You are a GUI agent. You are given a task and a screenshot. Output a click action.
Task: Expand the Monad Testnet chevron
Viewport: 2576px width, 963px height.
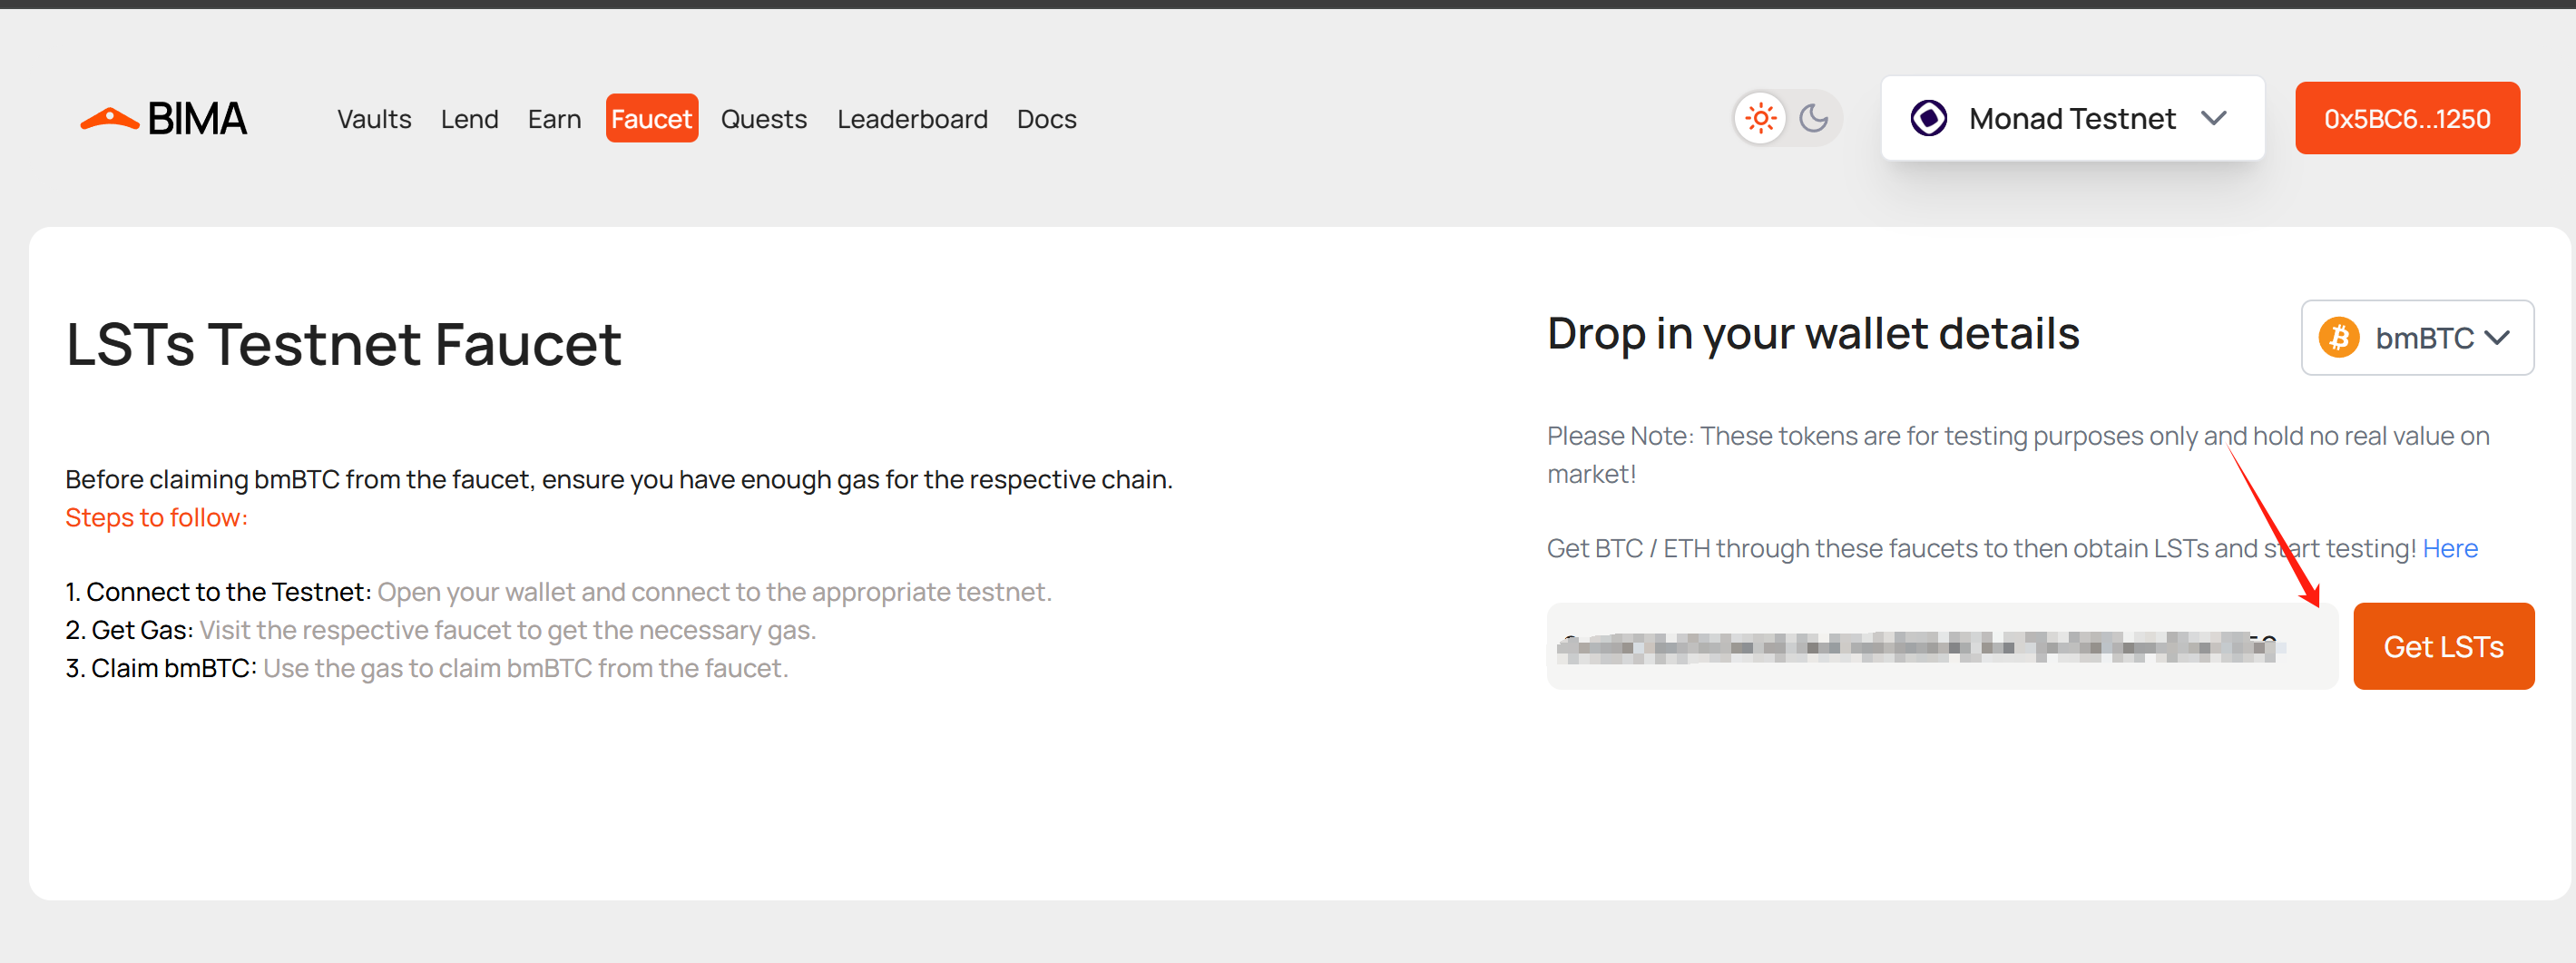tap(2213, 119)
